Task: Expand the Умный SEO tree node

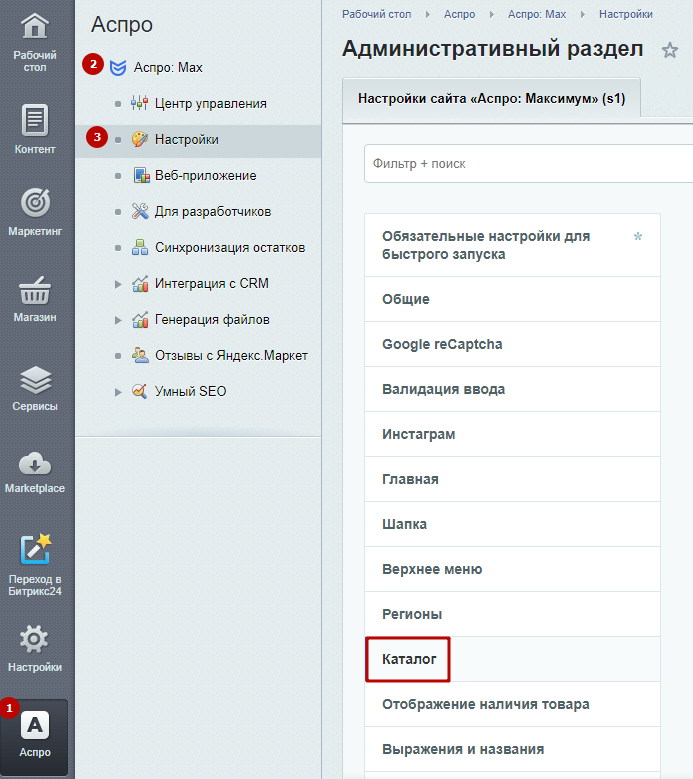Action: click(x=118, y=392)
